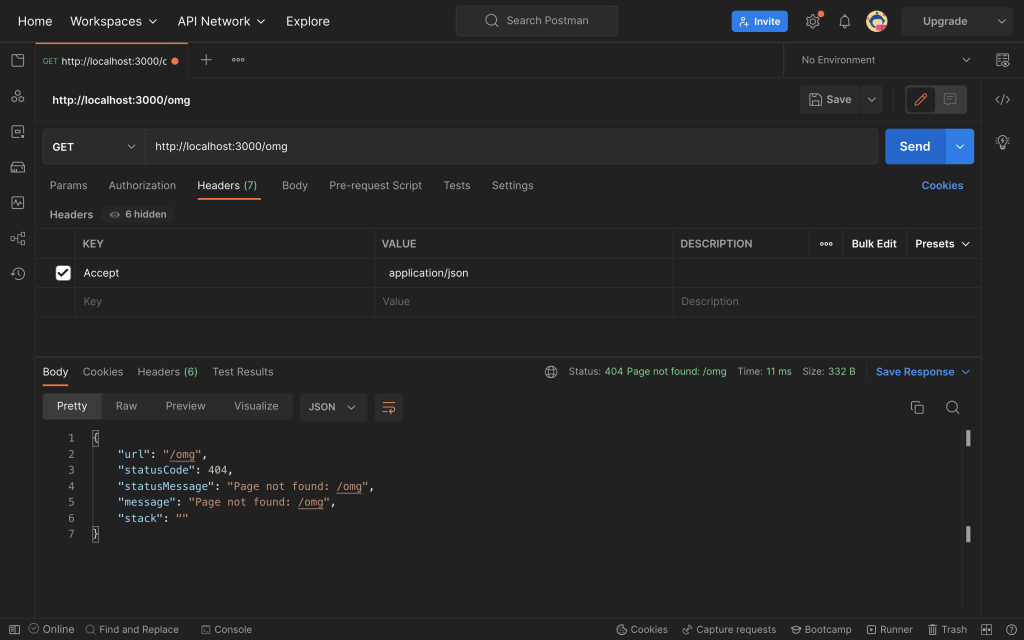
Task: Send the request
Action: 915,146
